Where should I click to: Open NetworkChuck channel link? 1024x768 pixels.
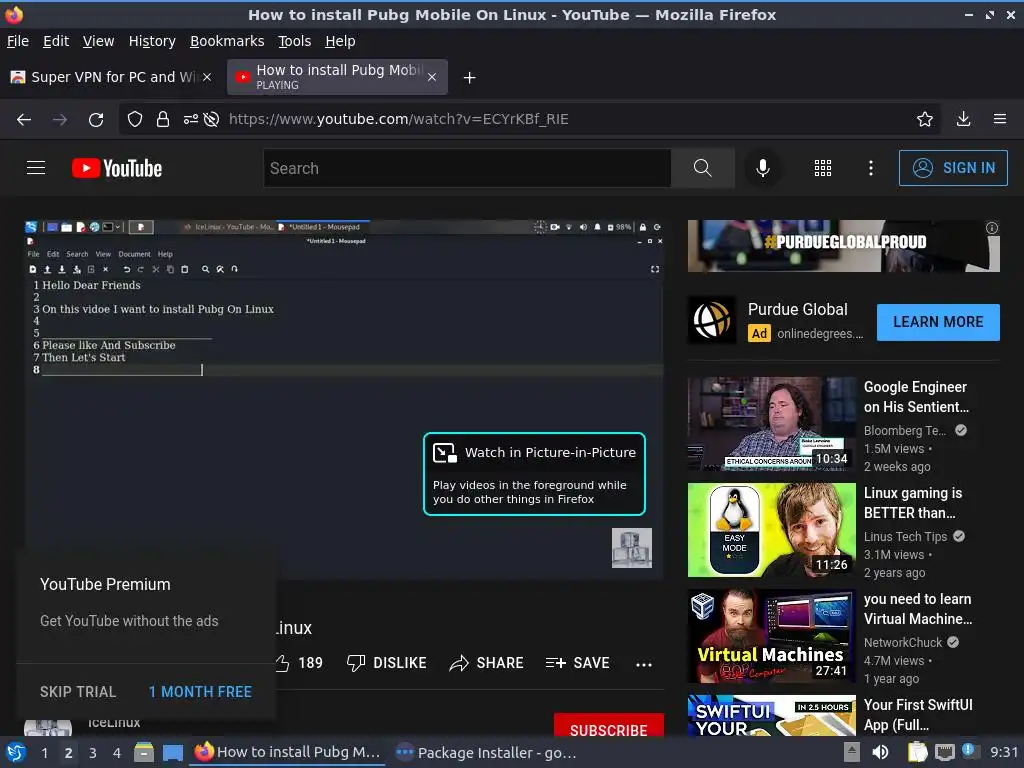point(903,642)
